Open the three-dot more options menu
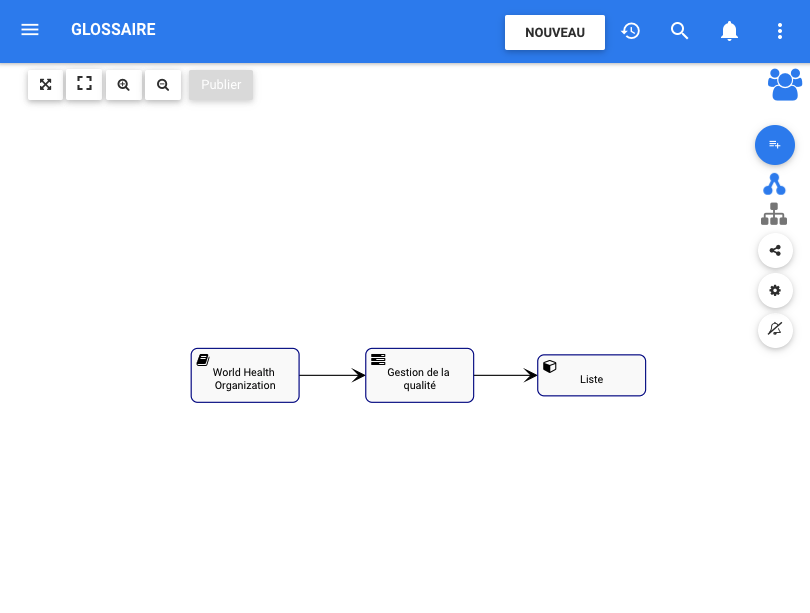The width and height of the screenshot is (810, 613). point(780,31)
